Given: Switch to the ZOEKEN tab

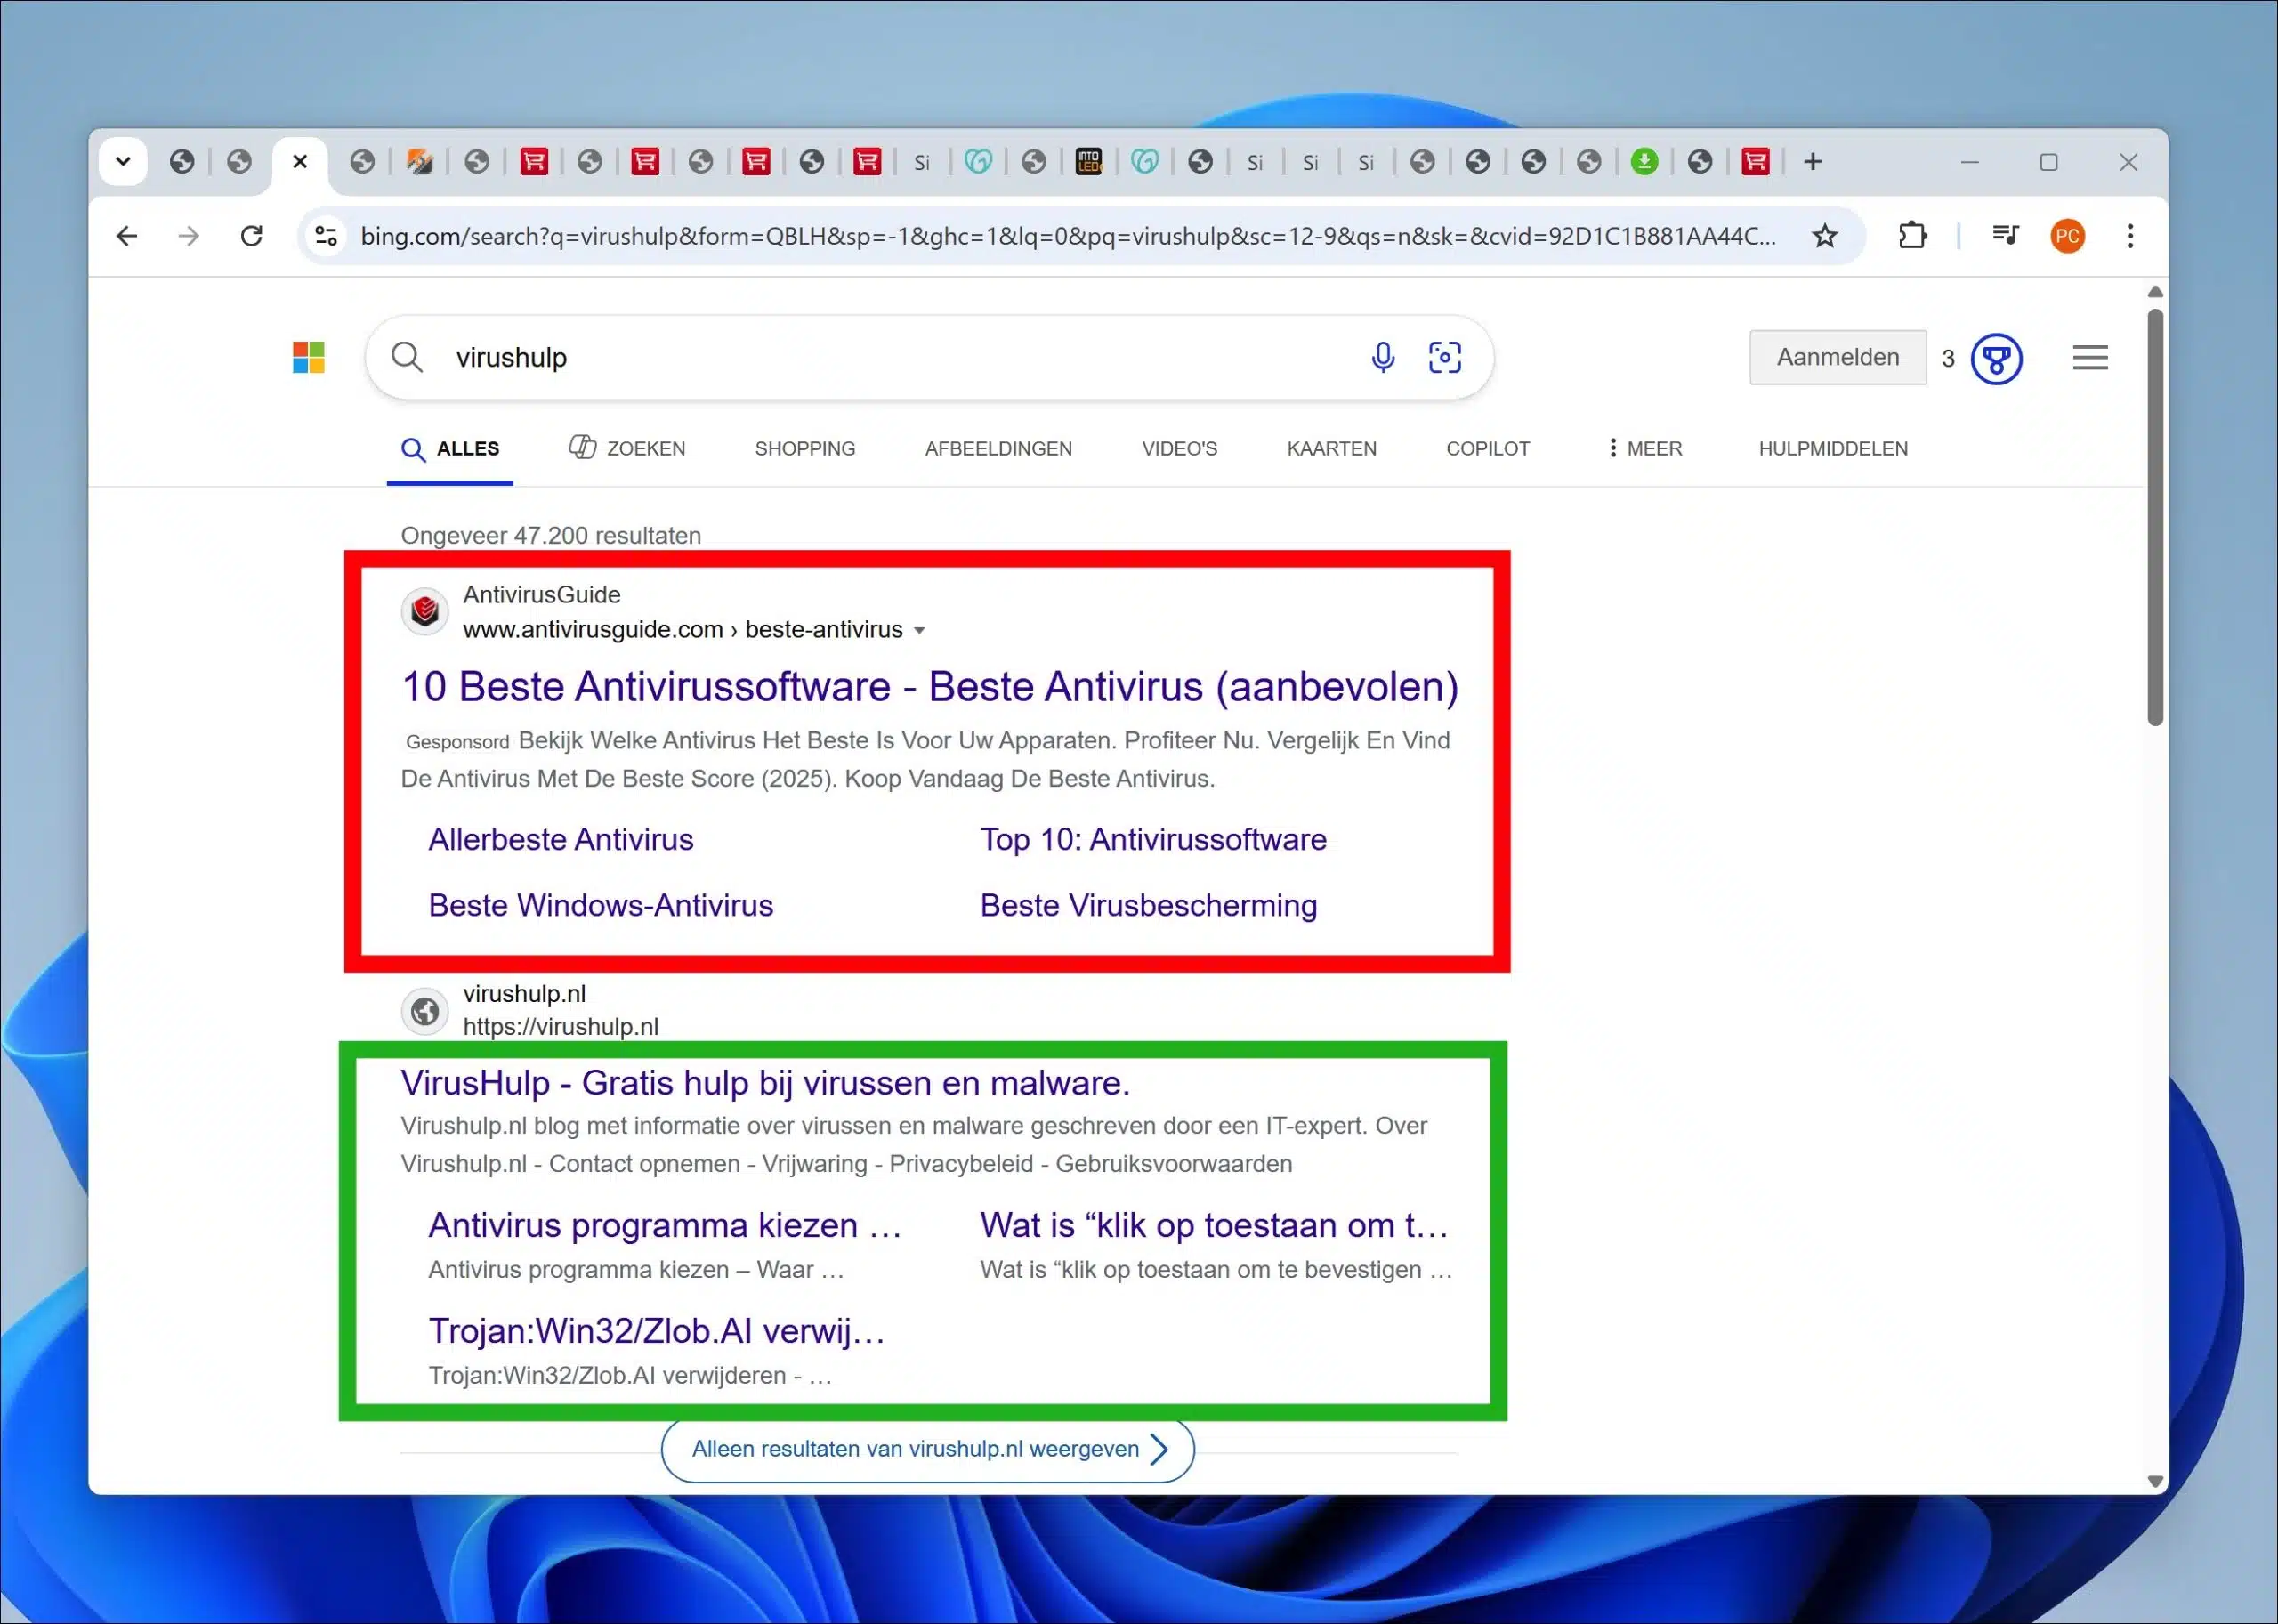Looking at the screenshot, I should click(x=627, y=449).
